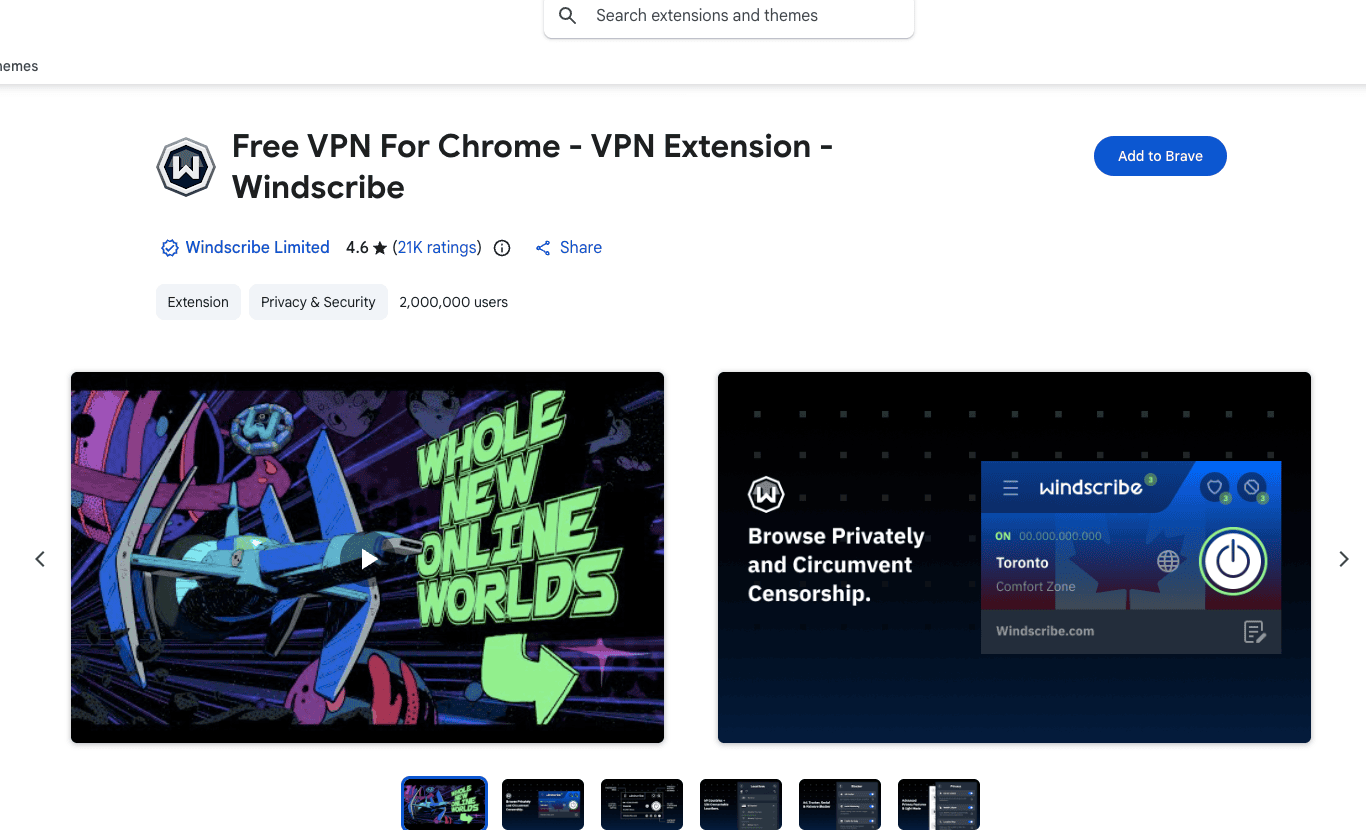Viewport: 1366px width, 830px height.
Task: Select the second Browse Privately thumbnail
Action: point(543,804)
